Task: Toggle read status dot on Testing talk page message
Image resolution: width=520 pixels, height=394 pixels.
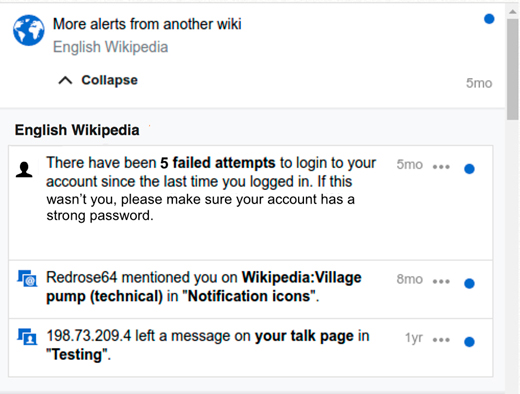Action: pos(469,342)
